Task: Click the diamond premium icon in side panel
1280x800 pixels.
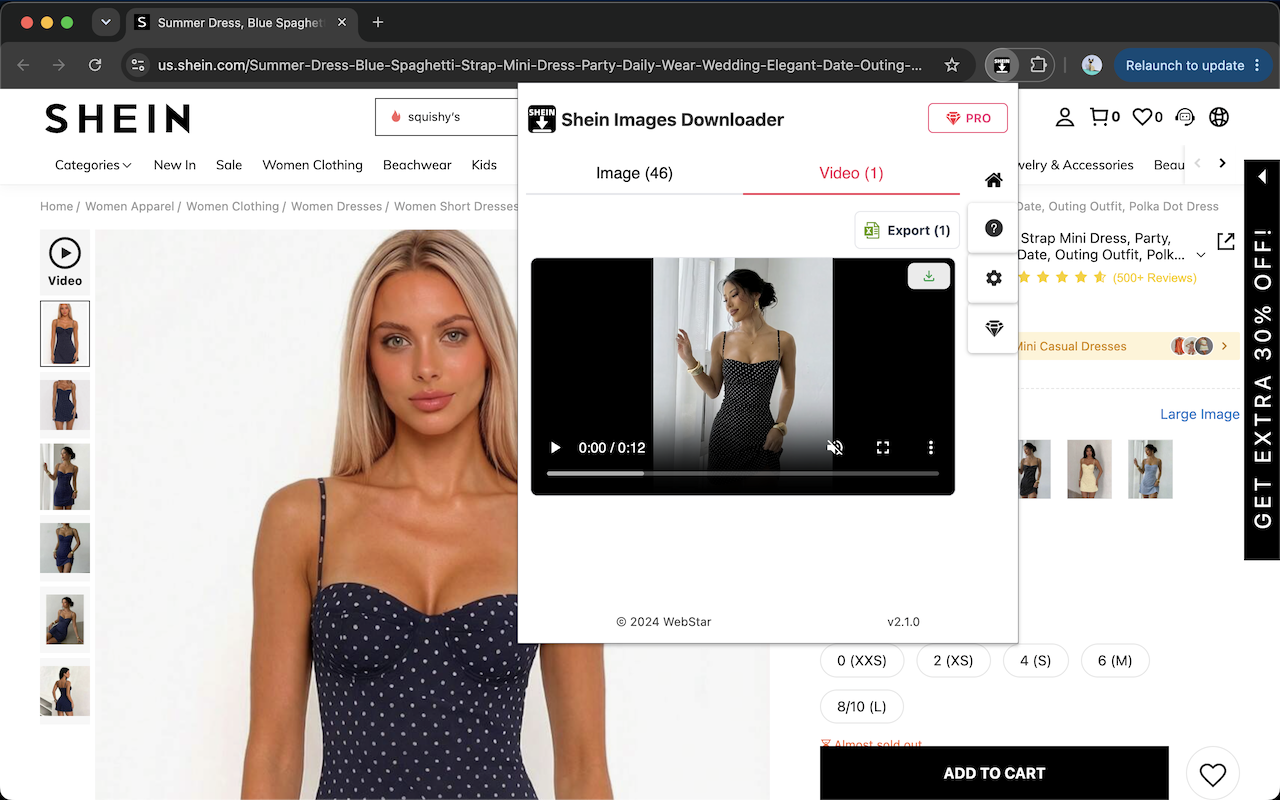Action: pos(993,328)
